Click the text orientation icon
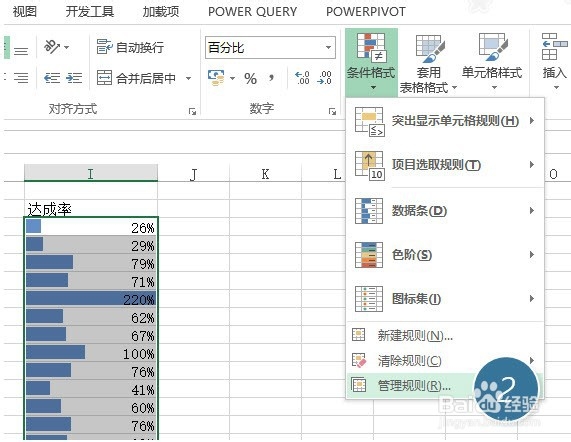Image resolution: width=571 pixels, height=442 pixels. [x=52, y=47]
